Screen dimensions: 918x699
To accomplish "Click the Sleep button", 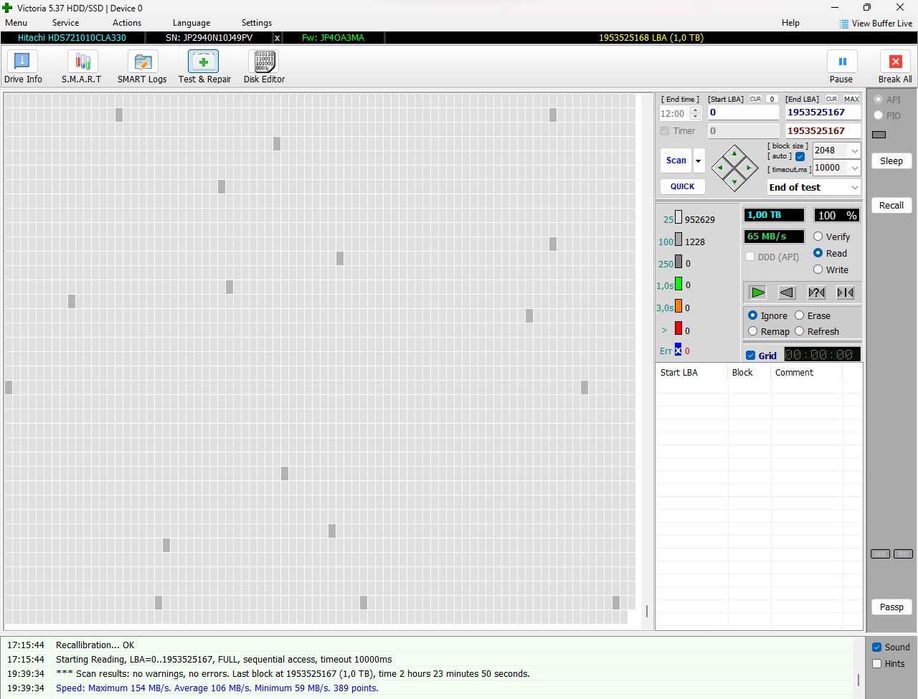I will click(891, 161).
